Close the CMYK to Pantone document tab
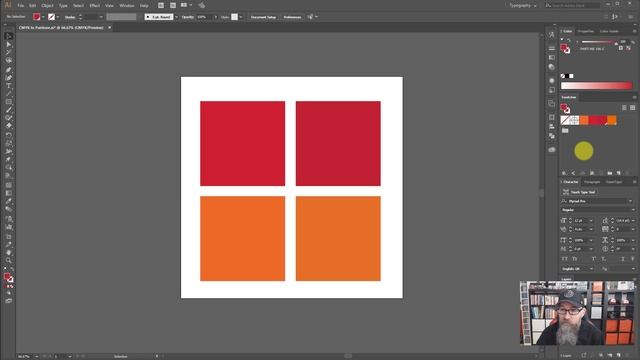Viewport: 640px width, 360px height. [x=109, y=27]
